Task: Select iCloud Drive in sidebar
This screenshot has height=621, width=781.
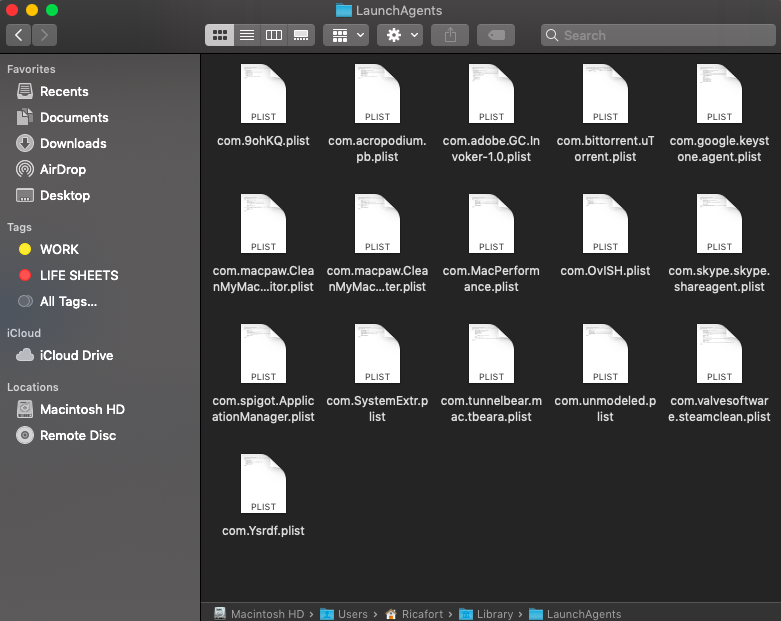Action: [x=76, y=355]
